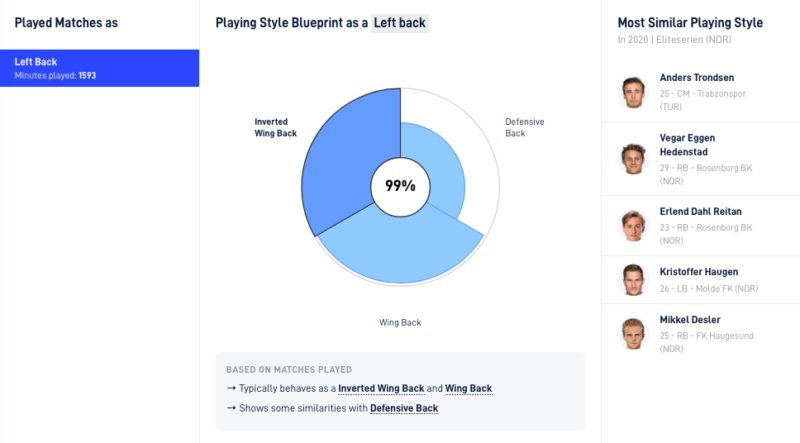Screen dimensions: 800x443
Task: Open Kristoffer Haugen name link
Action: 698,272
